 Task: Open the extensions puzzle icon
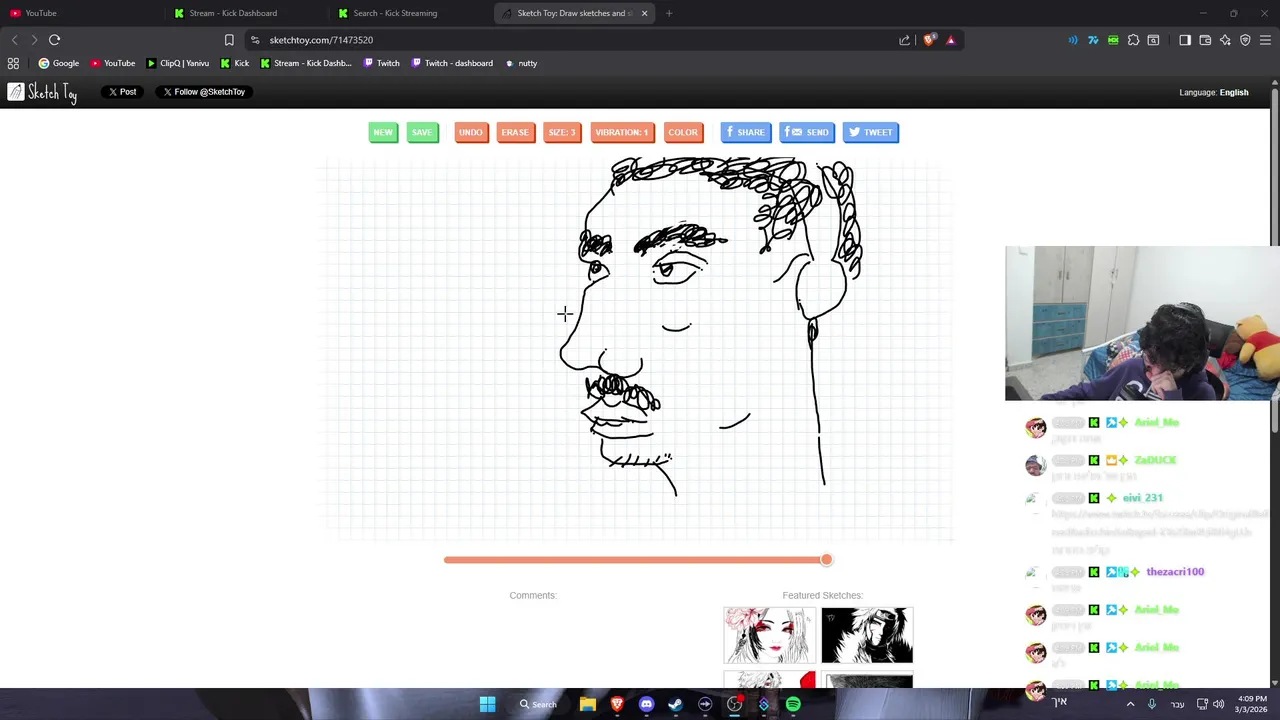tap(1133, 40)
